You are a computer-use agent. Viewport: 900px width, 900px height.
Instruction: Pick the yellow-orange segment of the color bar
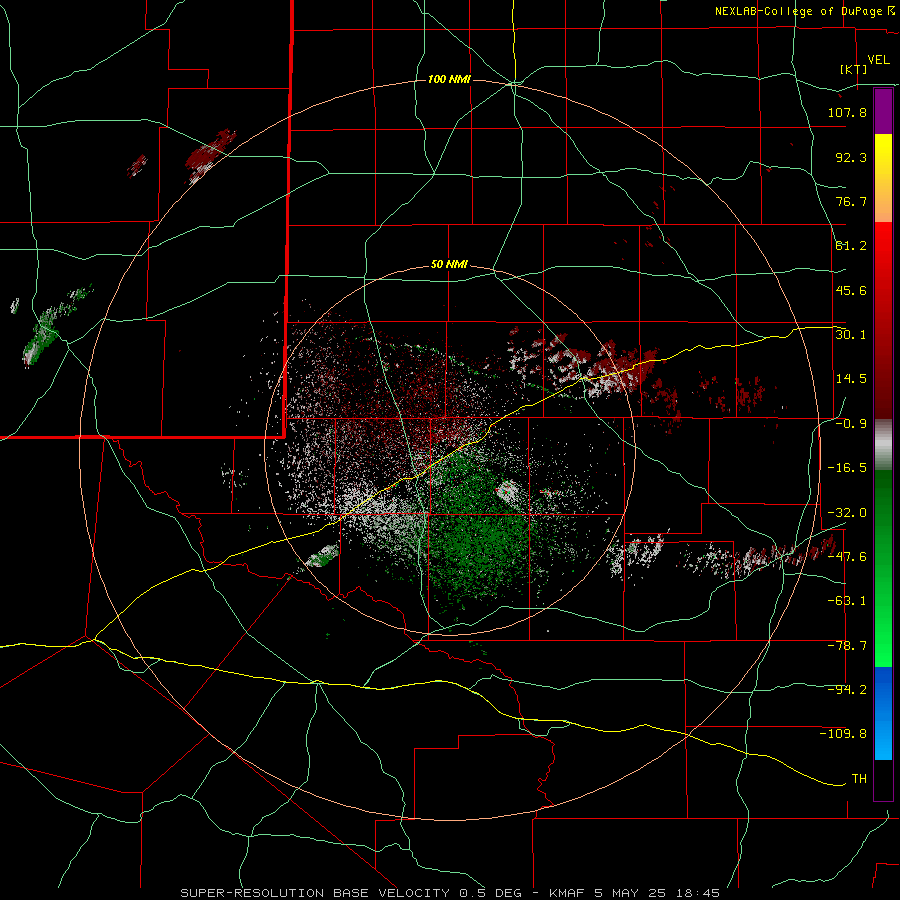(x=883, y=178)
